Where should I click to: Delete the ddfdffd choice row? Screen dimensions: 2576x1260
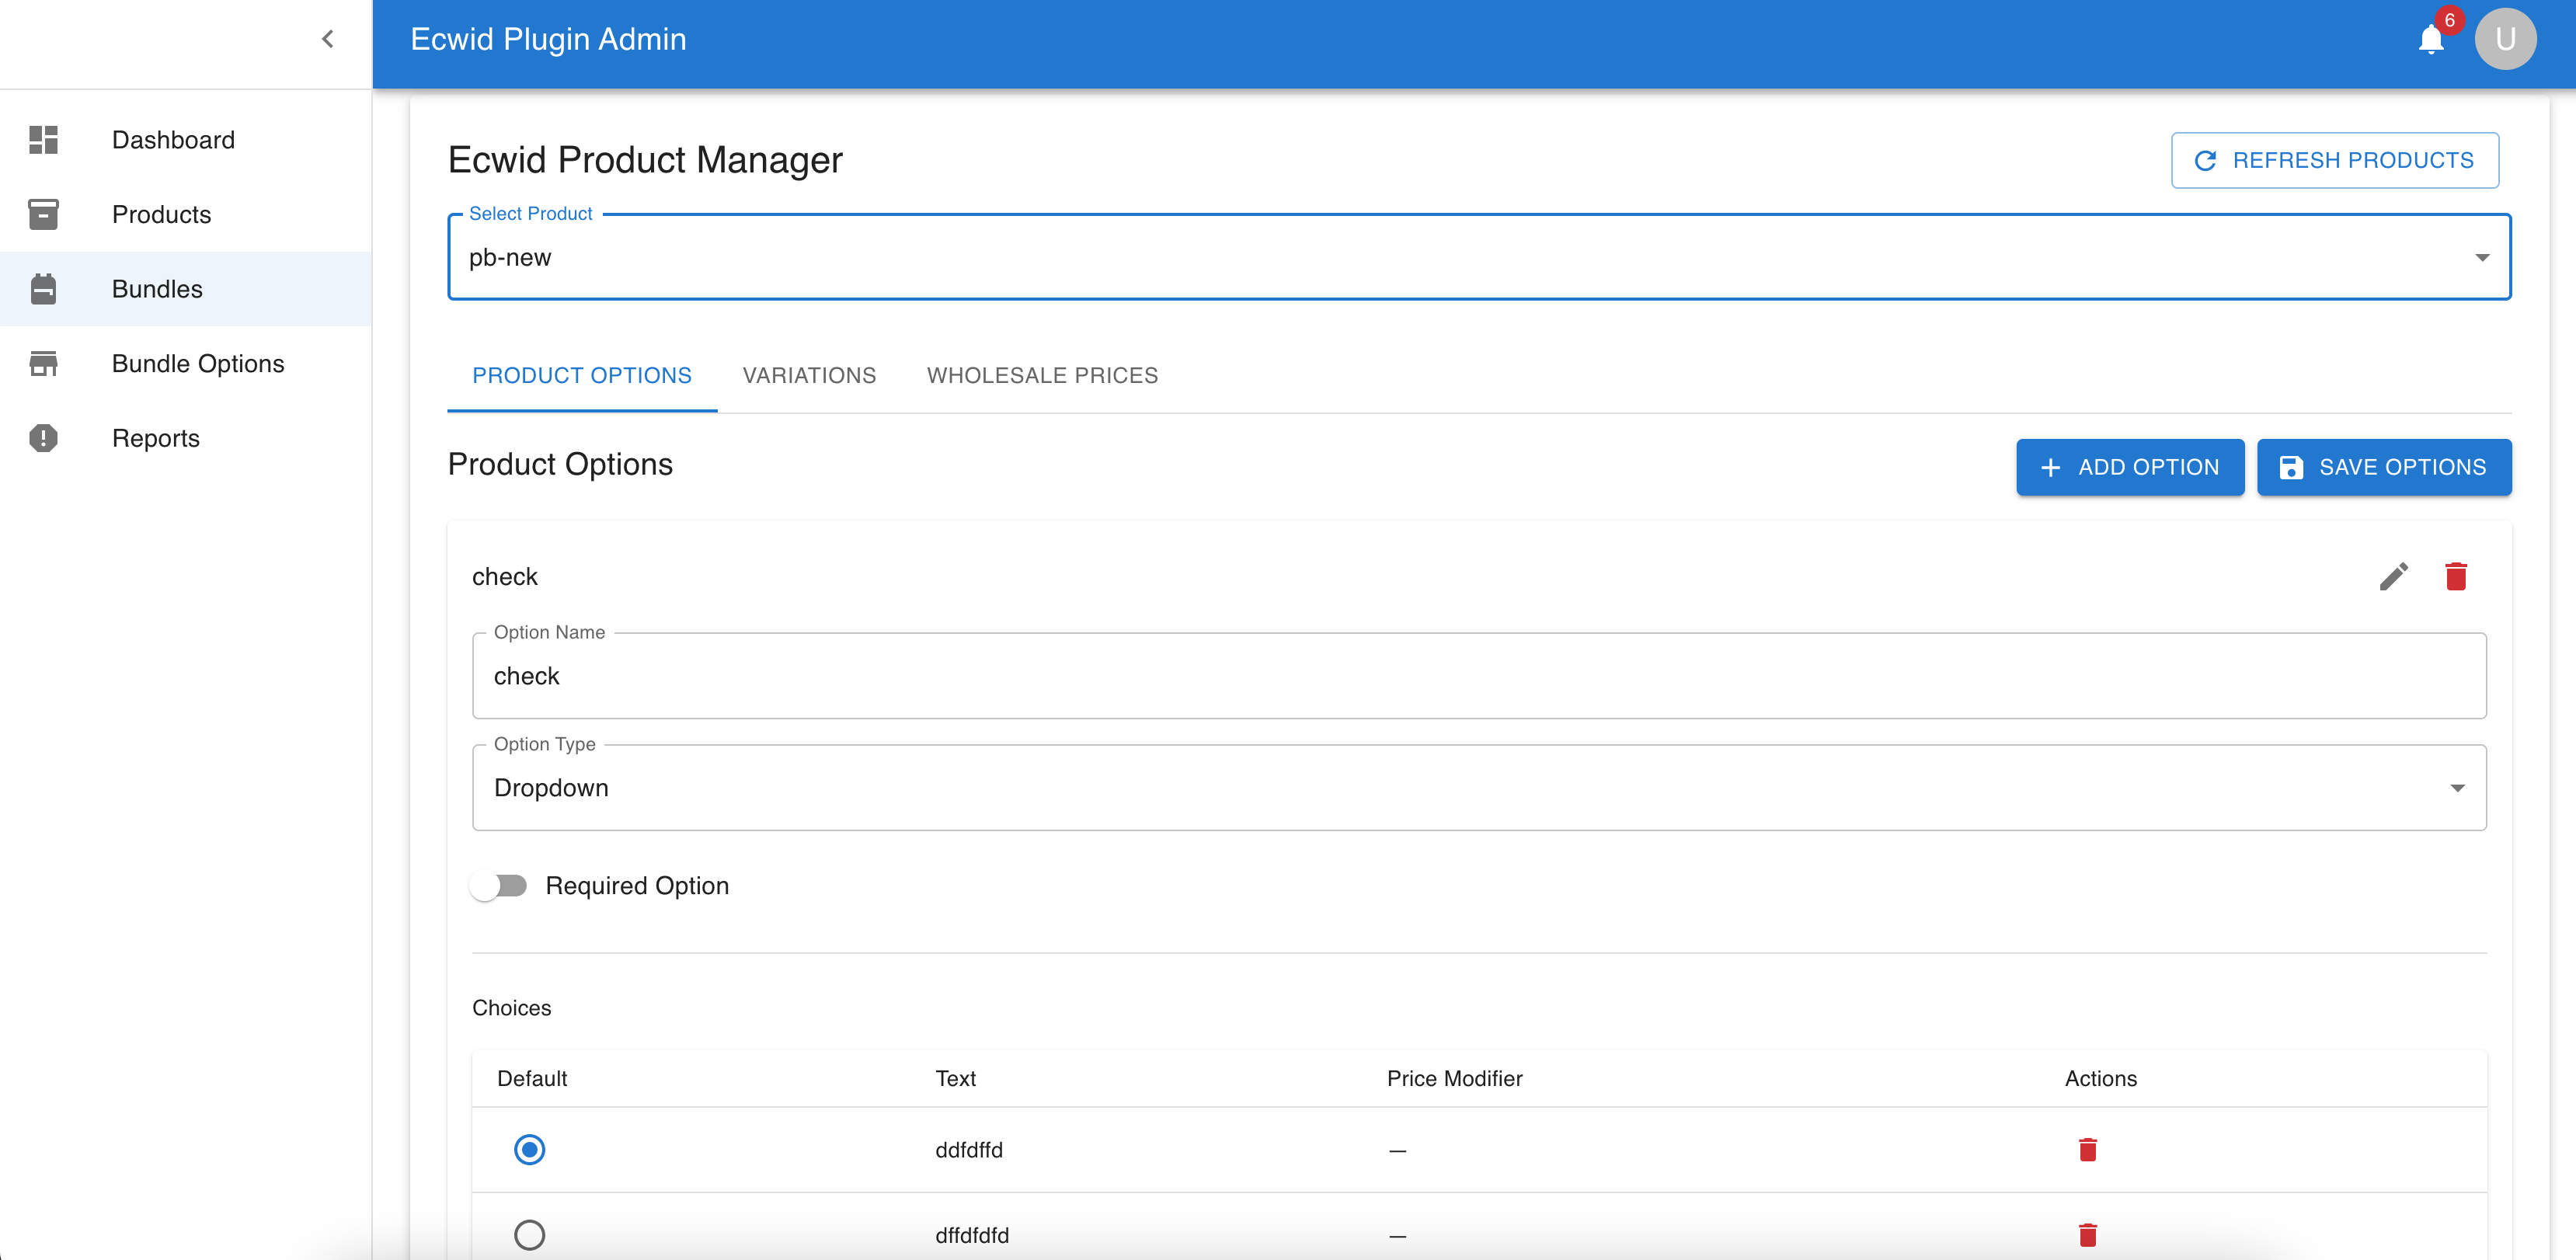pyautogui.click(x=2087, y=1150)
